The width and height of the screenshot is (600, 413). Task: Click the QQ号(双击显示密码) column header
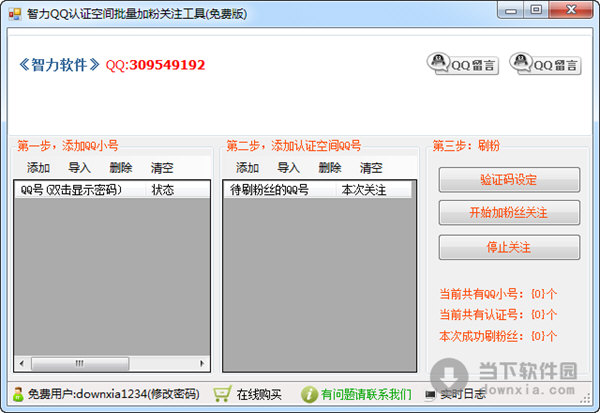[80, 190]
